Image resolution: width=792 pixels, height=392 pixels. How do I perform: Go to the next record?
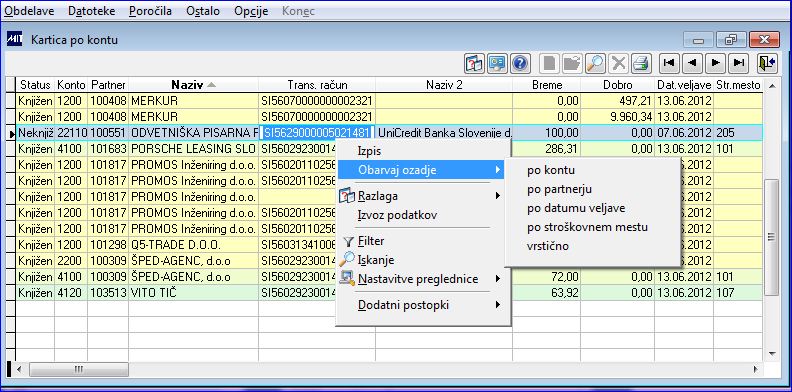click(715, 63)
